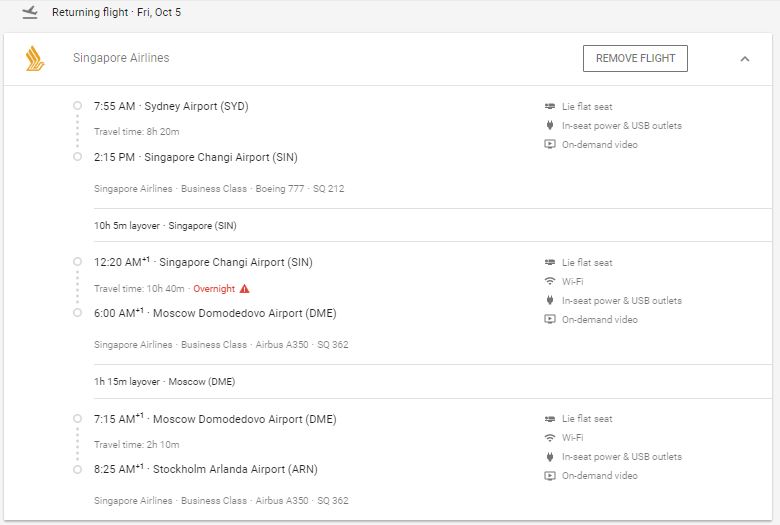Click 12:20 AM Singapore Changi Airport (SIN) departure text
The image size is (780, 525).
click(x=203, y=262)
